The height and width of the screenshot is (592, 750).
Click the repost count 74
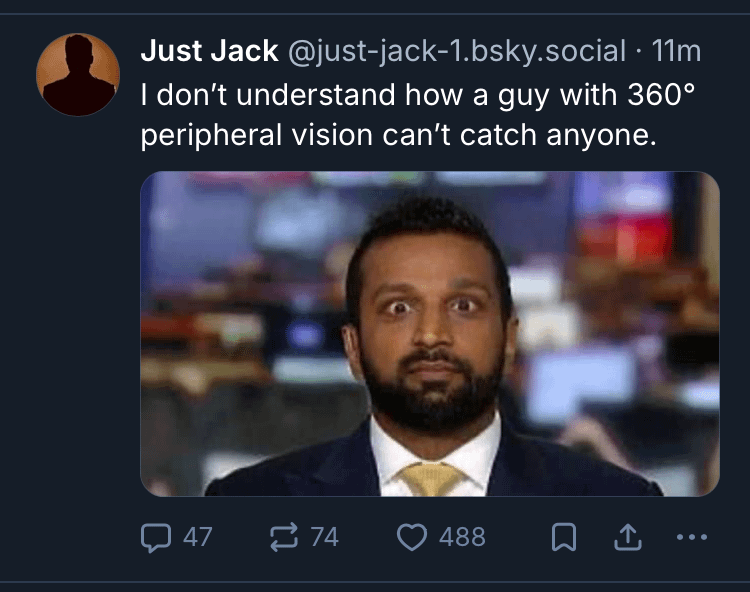click(x=324, y=538)
